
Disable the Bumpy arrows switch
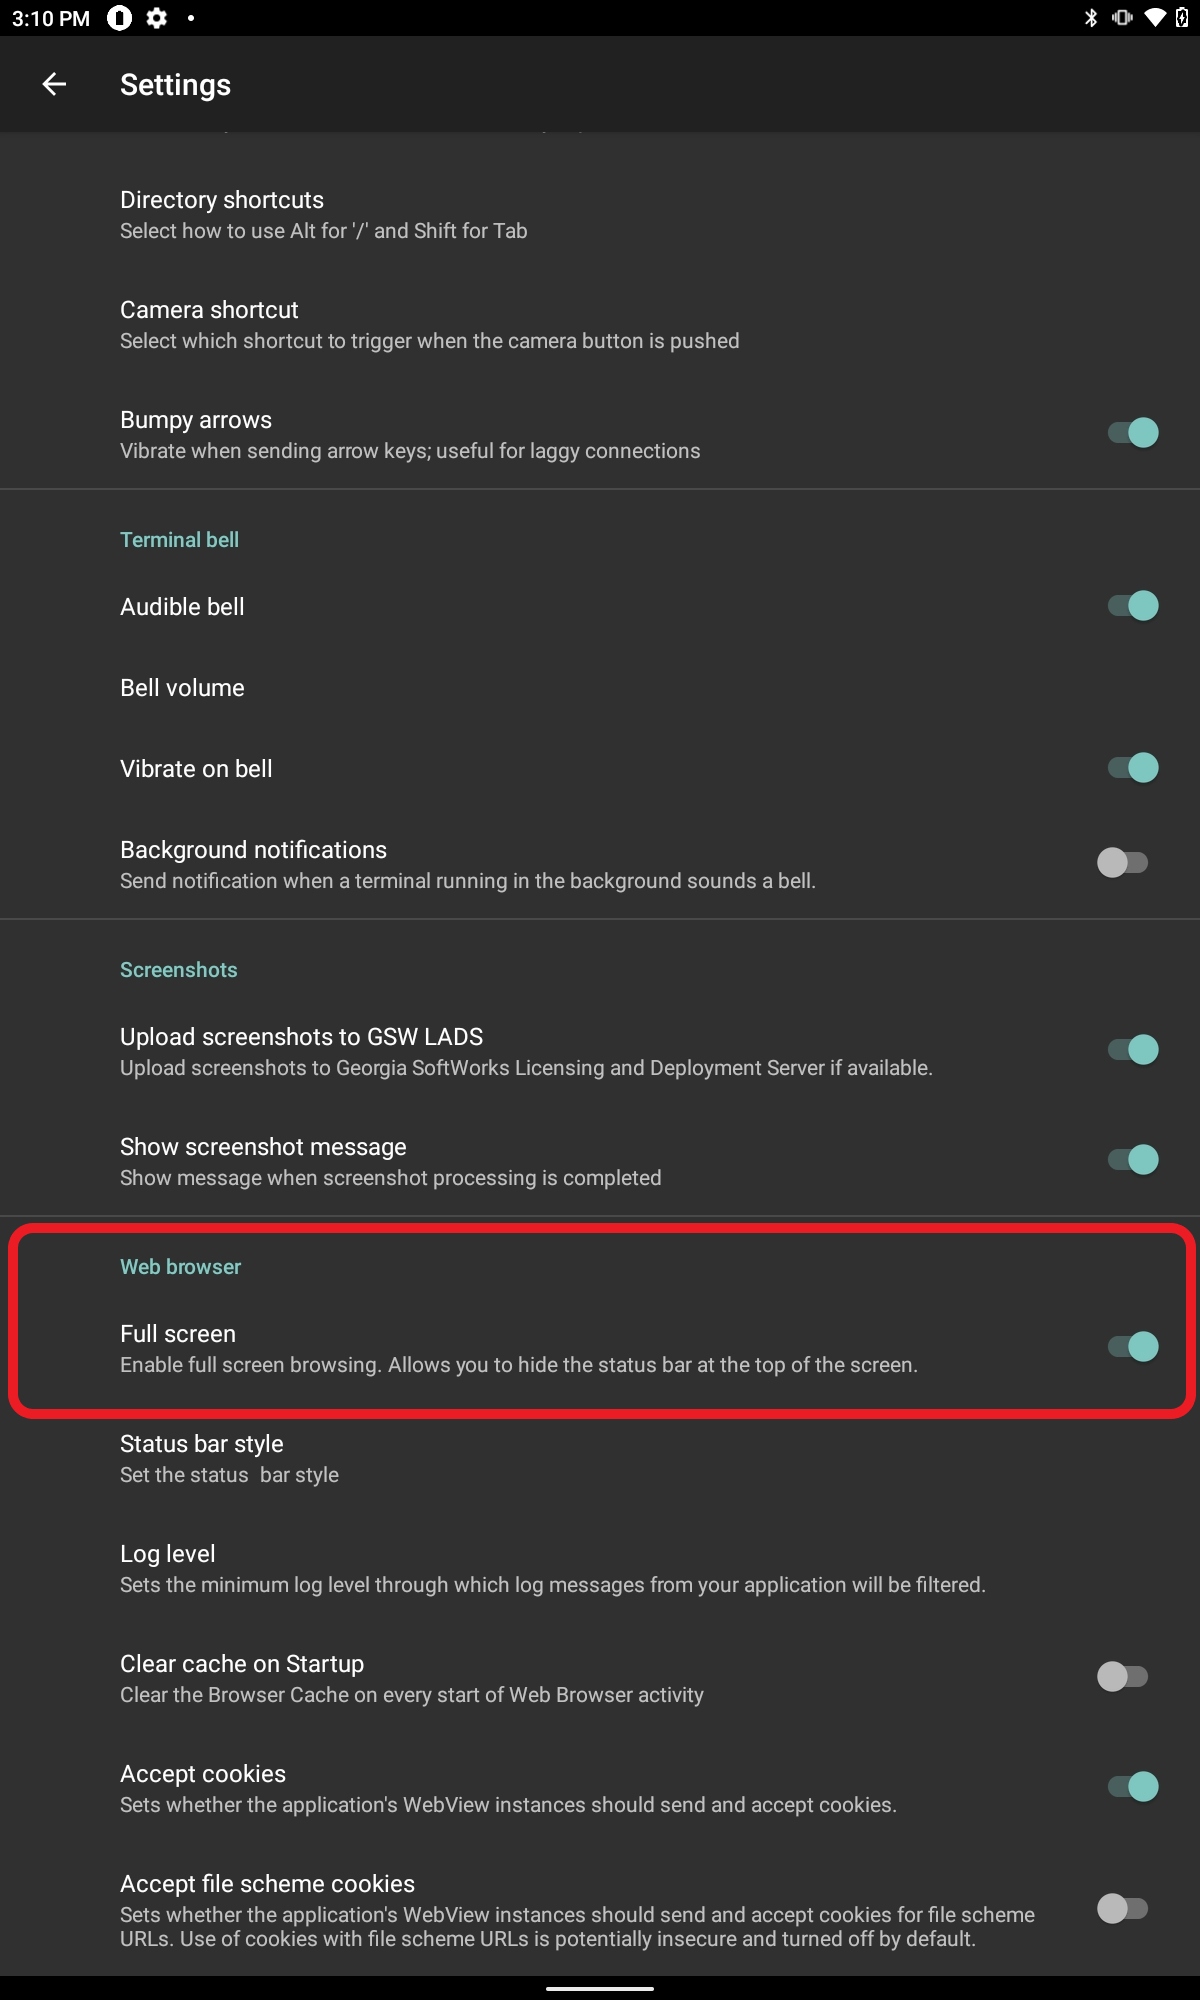click(x=1133, y=433)
